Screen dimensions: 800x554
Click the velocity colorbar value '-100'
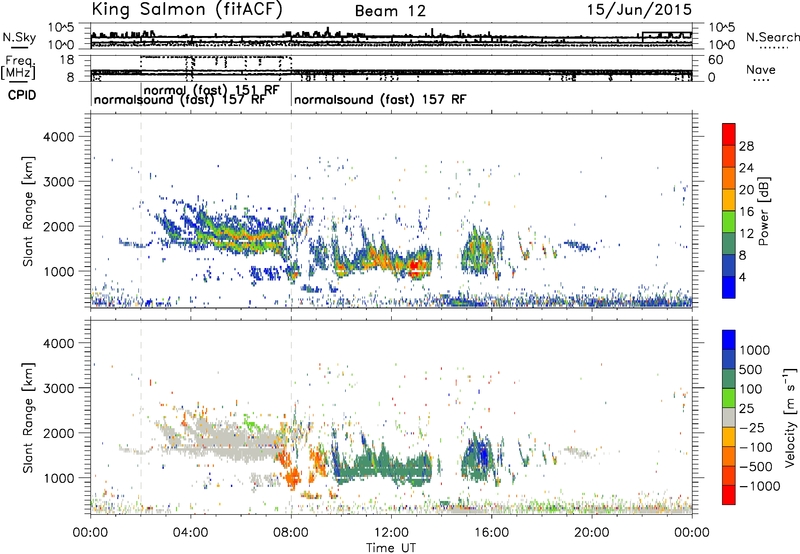(x=756, y=447)
